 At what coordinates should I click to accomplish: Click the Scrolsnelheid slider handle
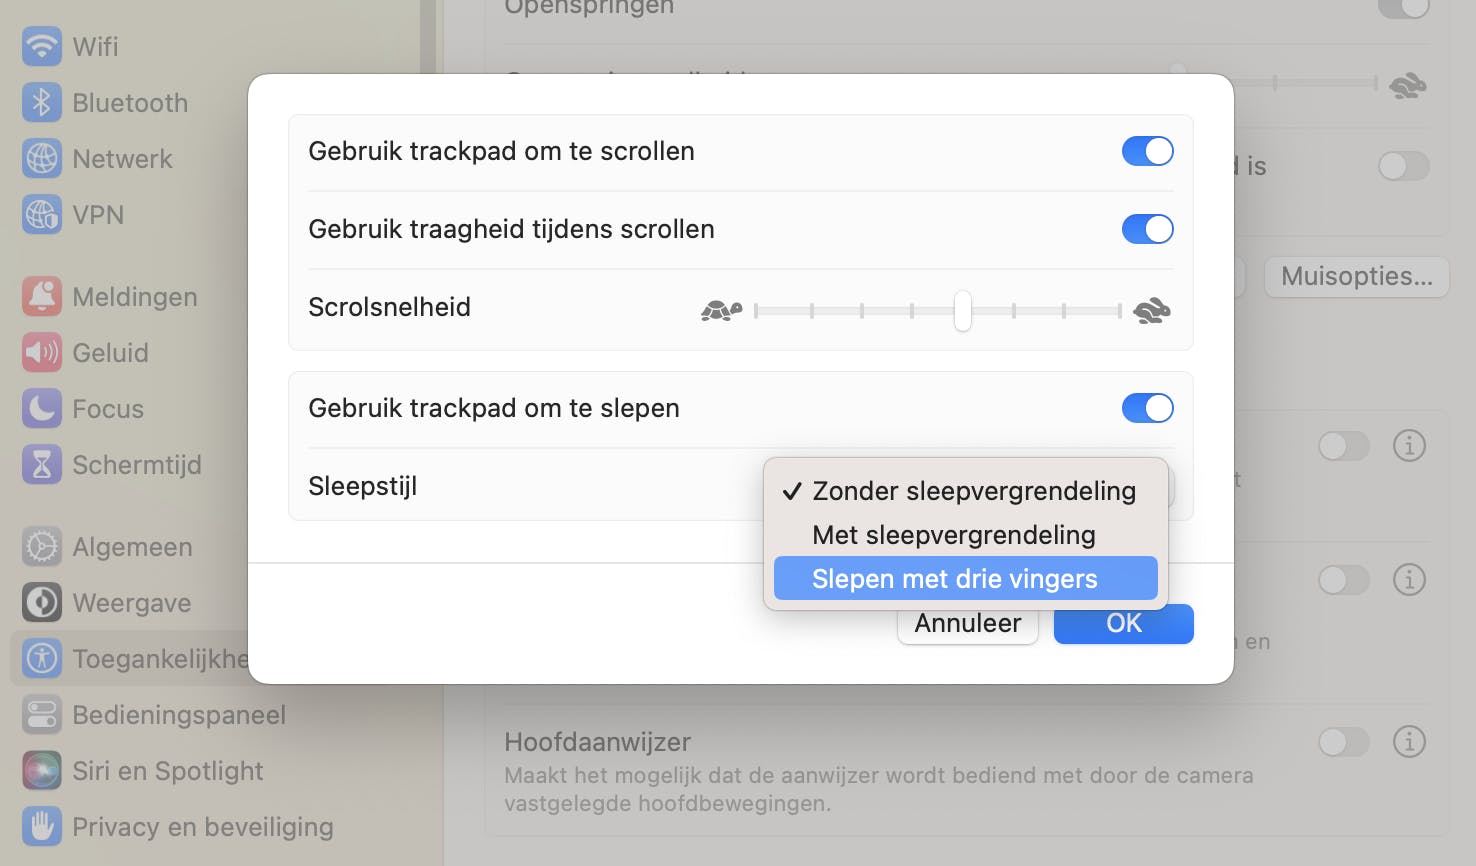962,311
